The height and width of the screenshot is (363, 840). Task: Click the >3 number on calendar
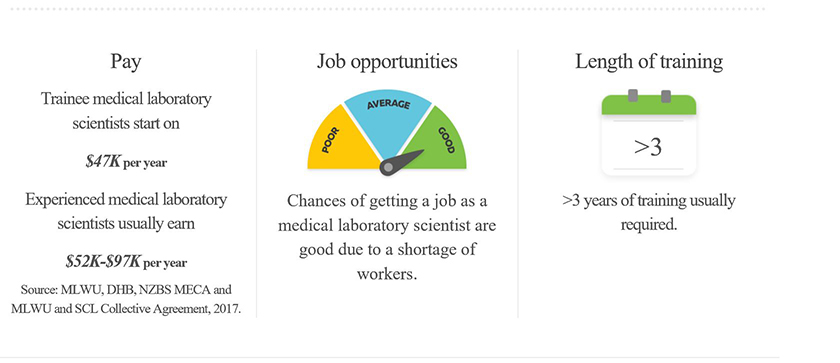(648, 147)
